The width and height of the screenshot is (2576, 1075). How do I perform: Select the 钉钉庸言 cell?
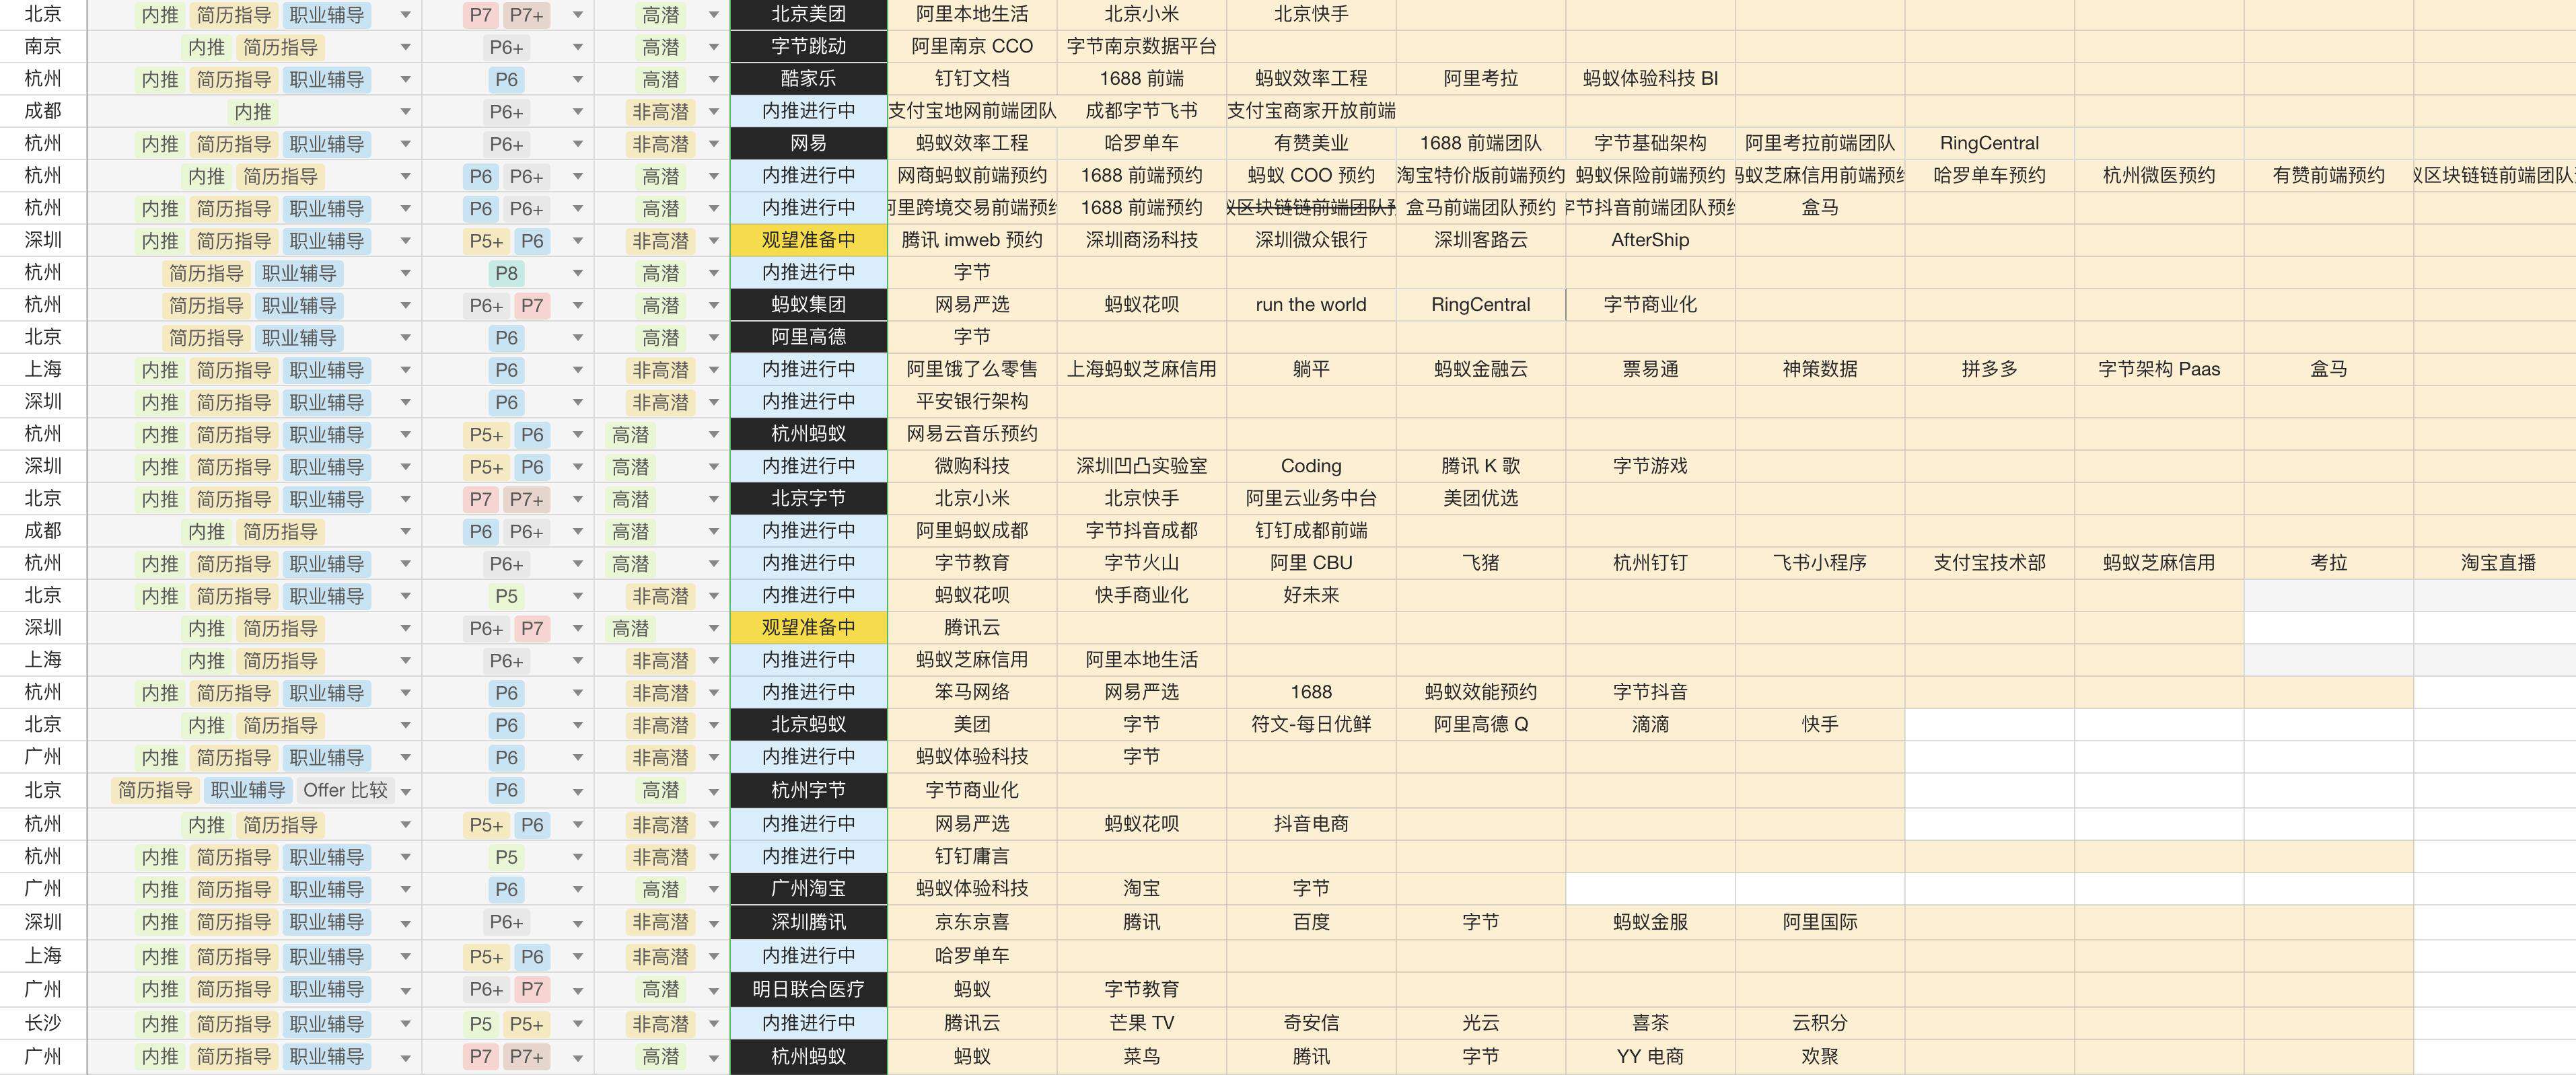click(972, 856)
